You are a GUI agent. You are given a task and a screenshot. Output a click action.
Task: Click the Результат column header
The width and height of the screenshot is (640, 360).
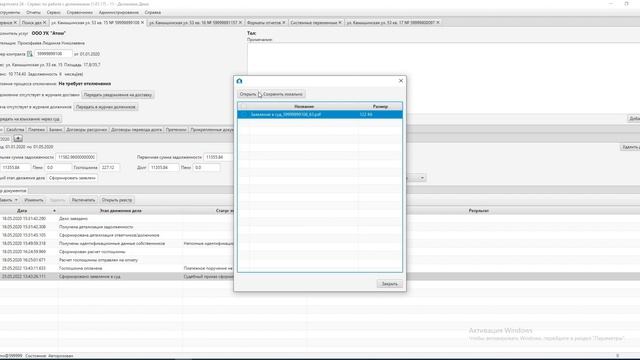478,211
